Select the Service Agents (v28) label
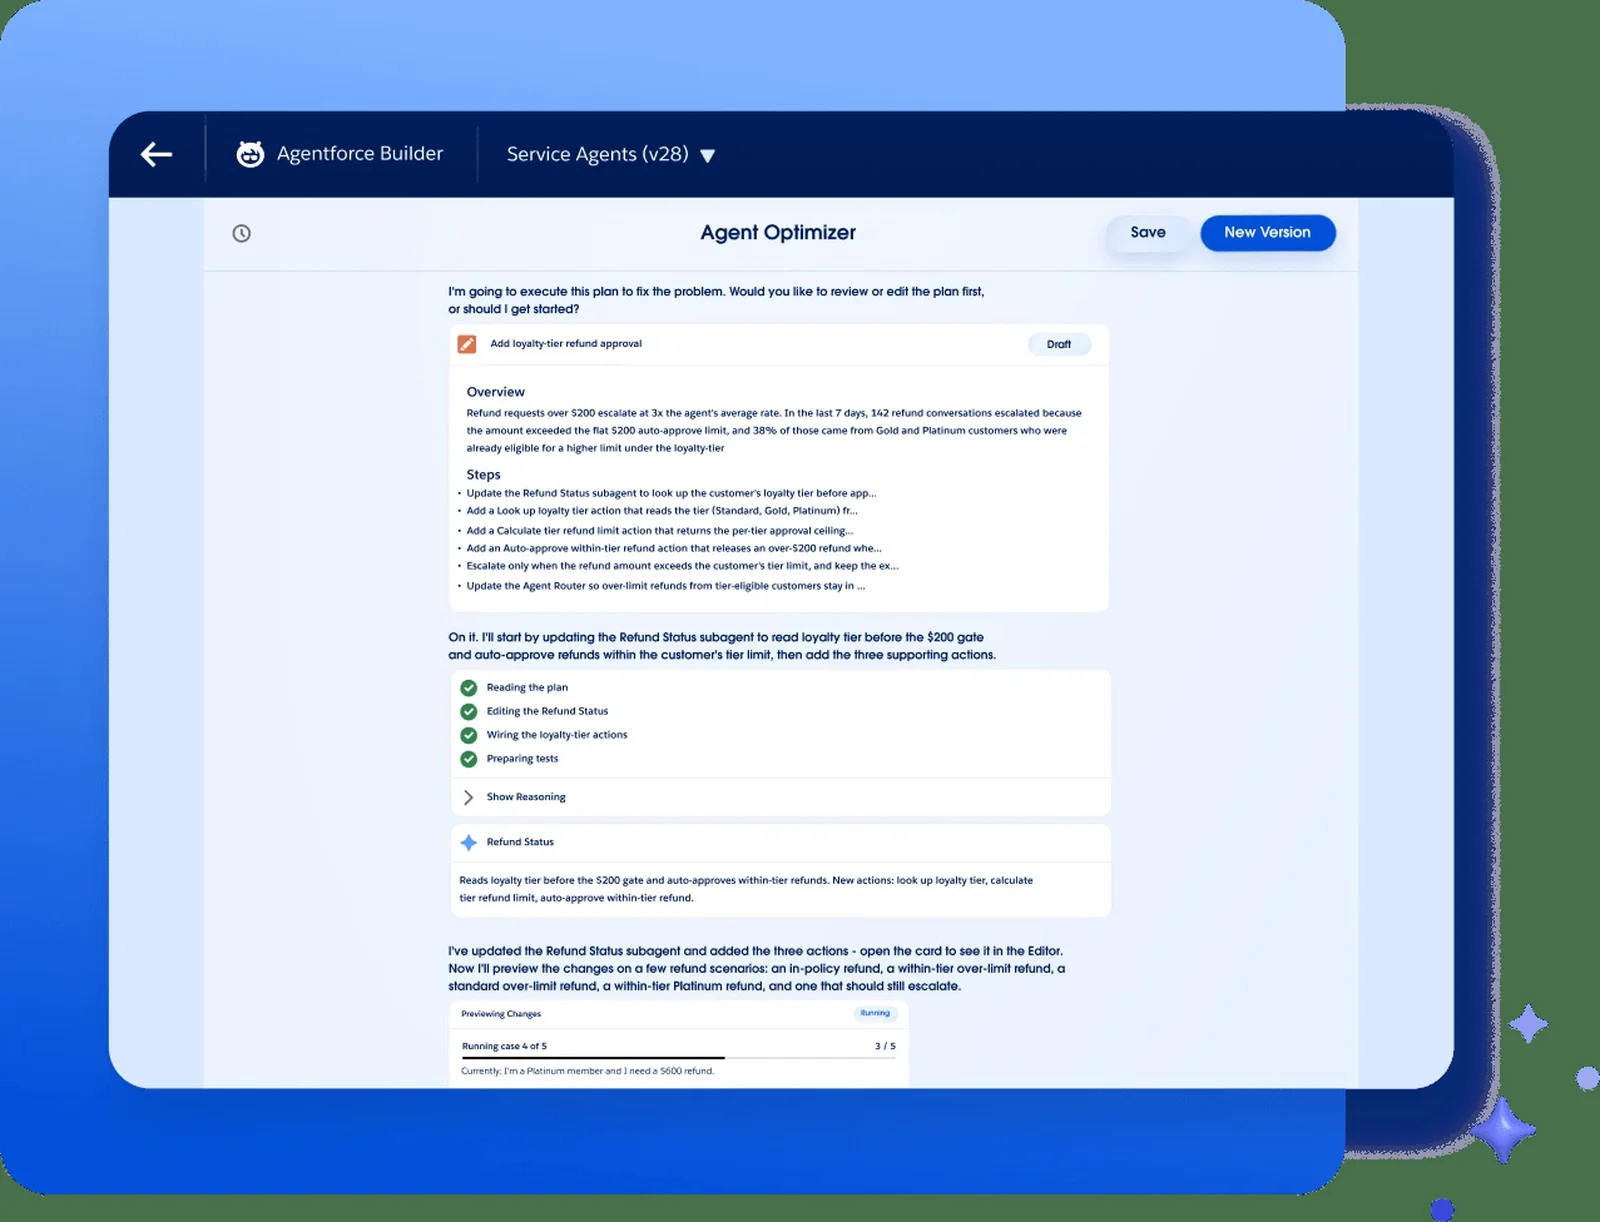The image size is (1600, 1222). tap(598, 154)
